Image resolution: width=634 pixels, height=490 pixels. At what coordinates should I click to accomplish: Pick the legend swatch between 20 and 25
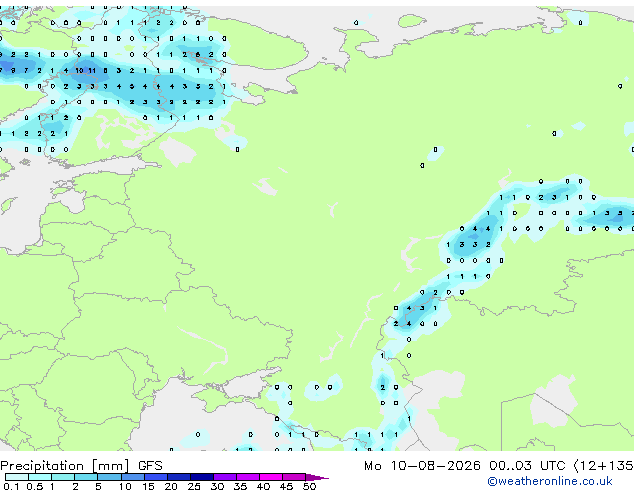click(179, 477)
